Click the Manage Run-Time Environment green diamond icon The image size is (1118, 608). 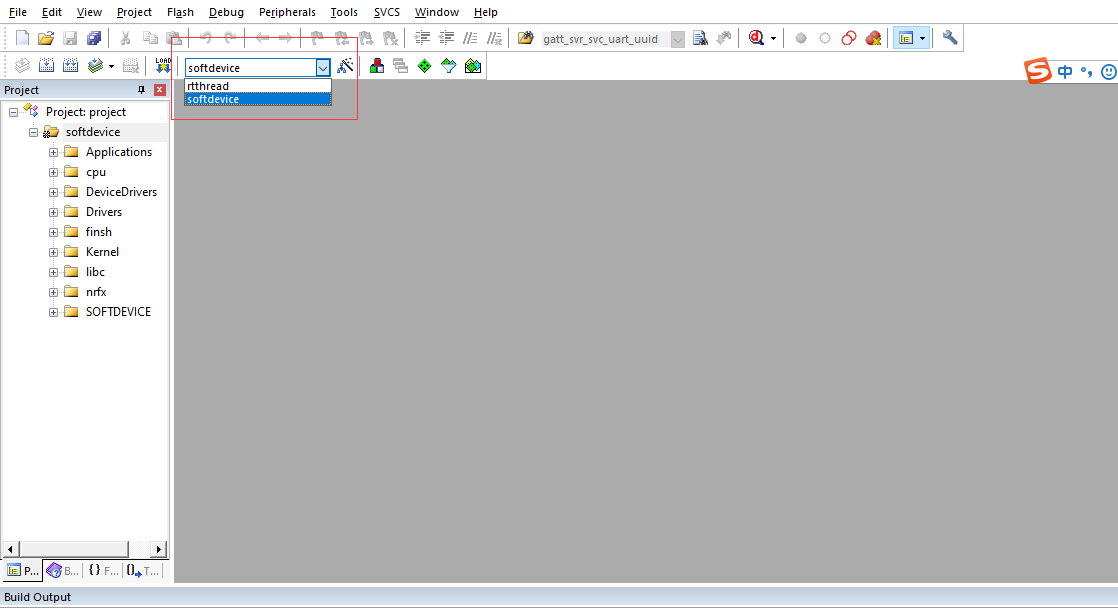(425, 66)
